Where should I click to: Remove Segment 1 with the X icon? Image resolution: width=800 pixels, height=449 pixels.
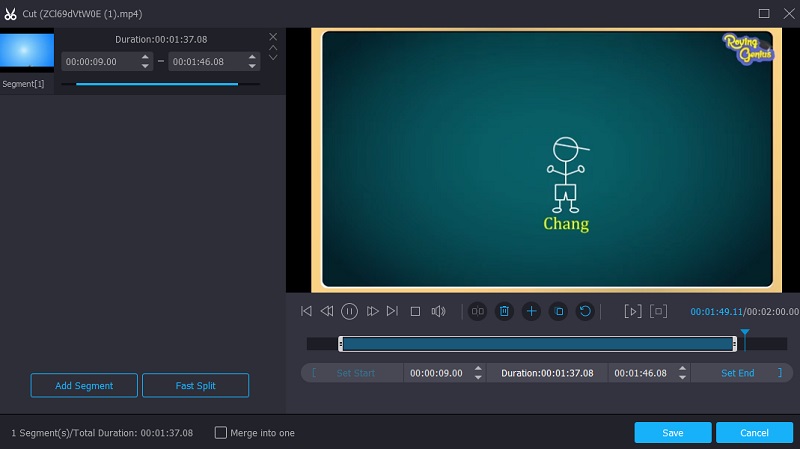point(273,36)
